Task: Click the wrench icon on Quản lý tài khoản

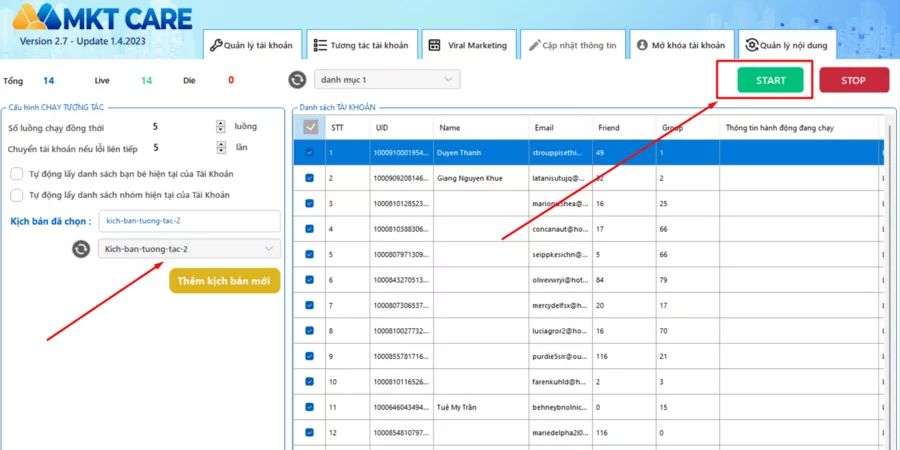Action: (x=216, y=45)
